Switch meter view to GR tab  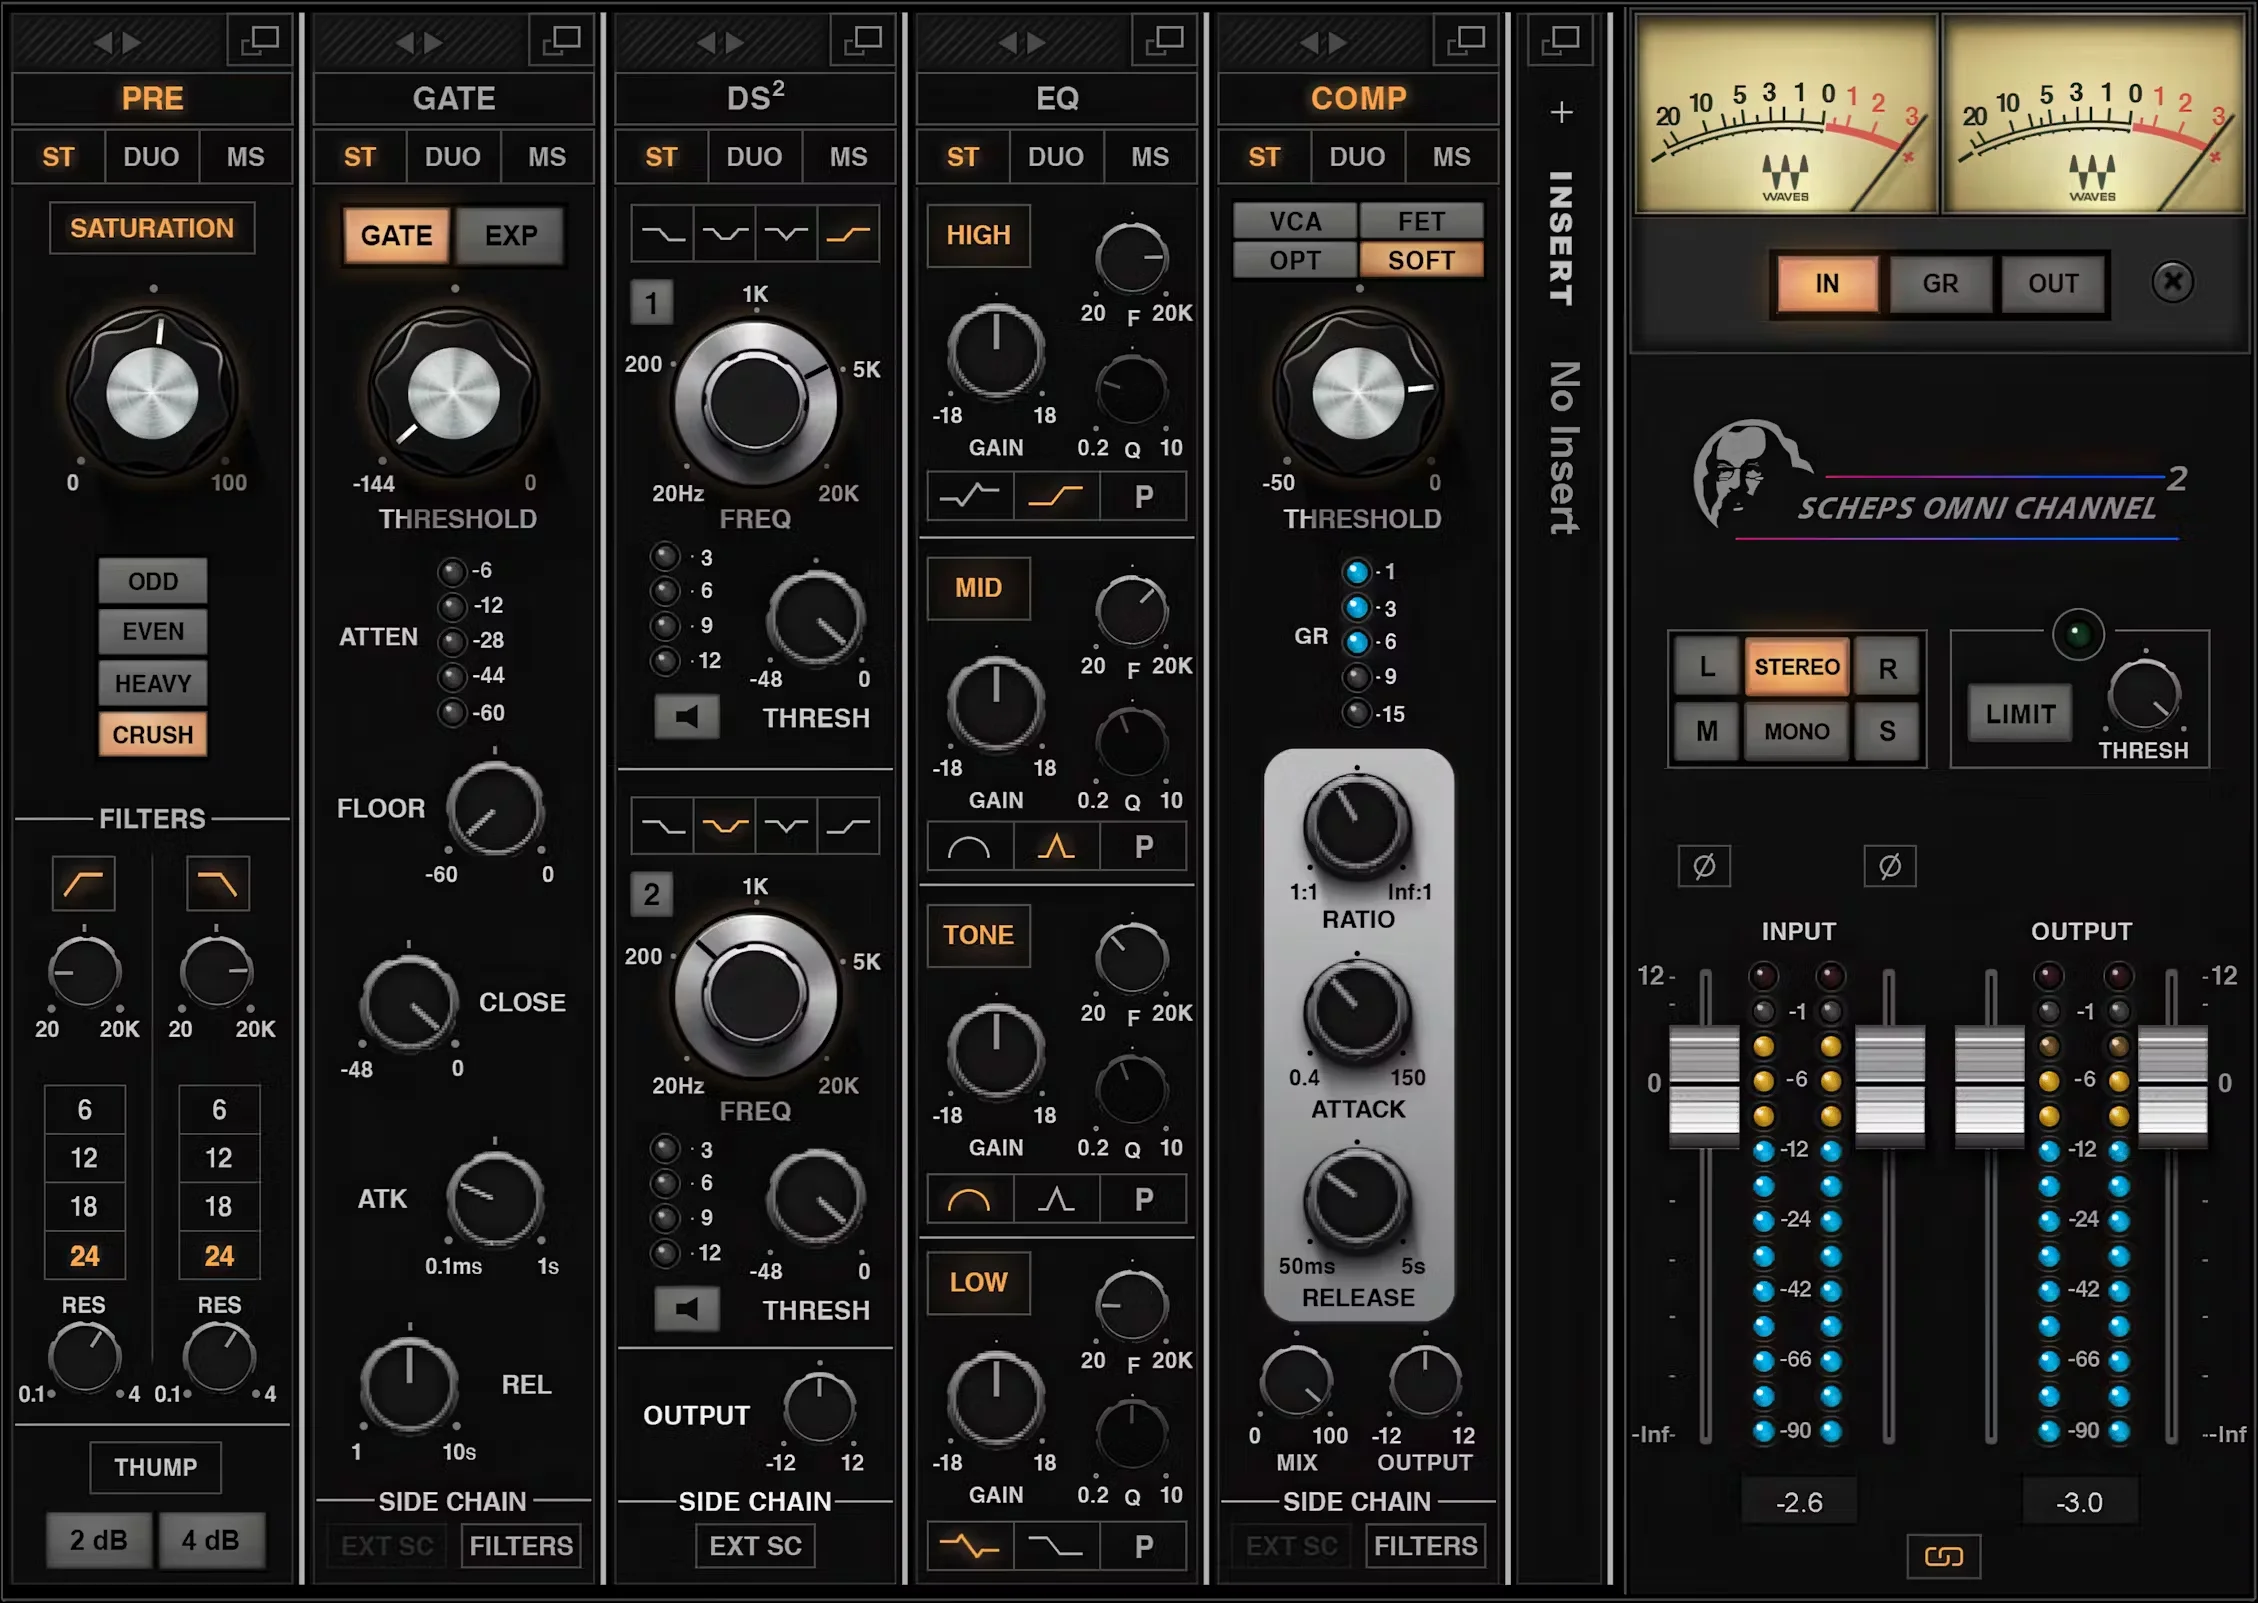tap(1940, 284)
